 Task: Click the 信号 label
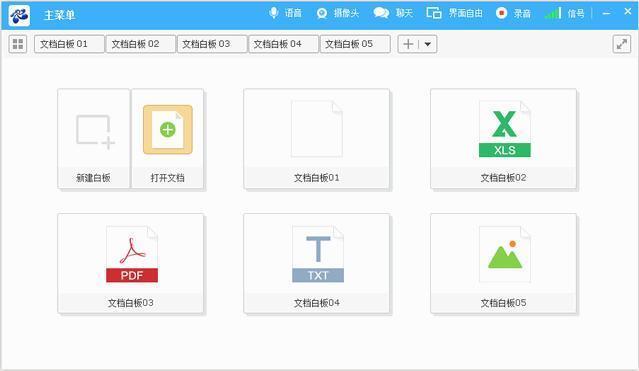pyautogui.click(x=576, y=13)
